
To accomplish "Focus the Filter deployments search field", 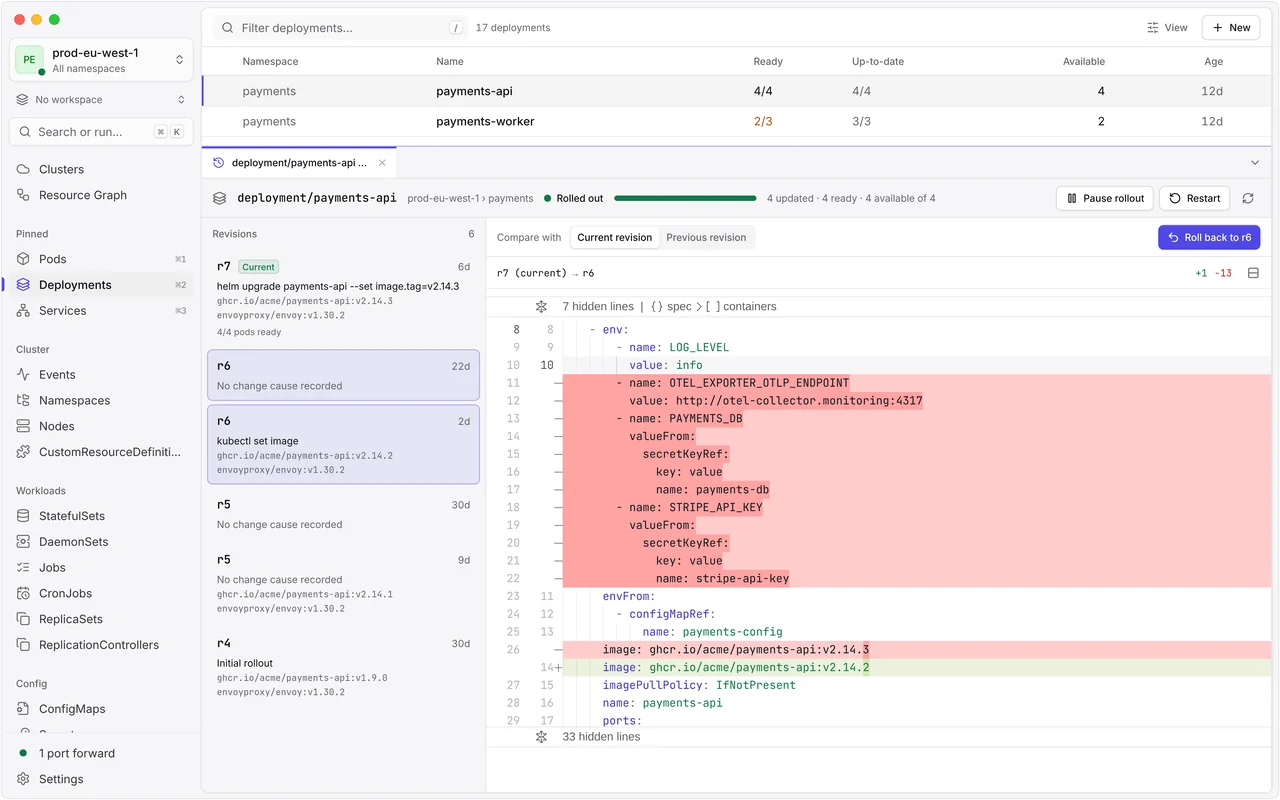I will pos(341,28).
